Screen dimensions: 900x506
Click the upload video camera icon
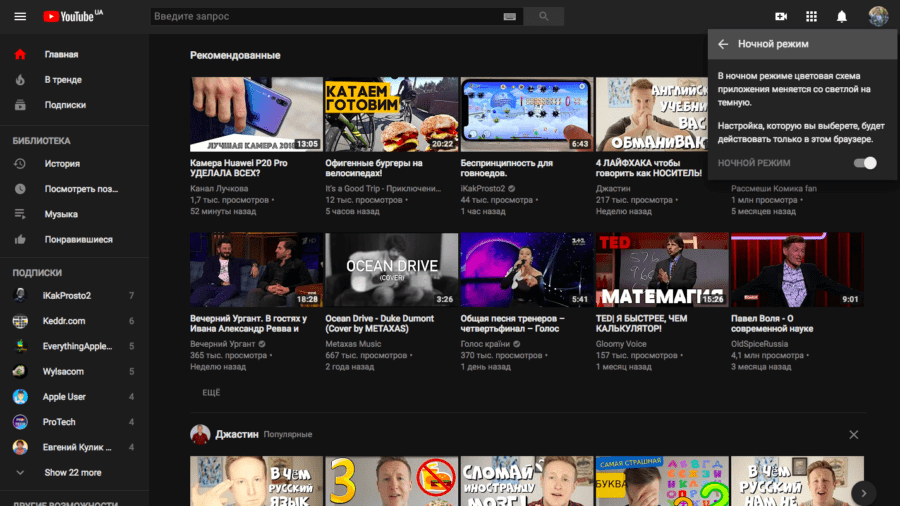click(781, 17)
